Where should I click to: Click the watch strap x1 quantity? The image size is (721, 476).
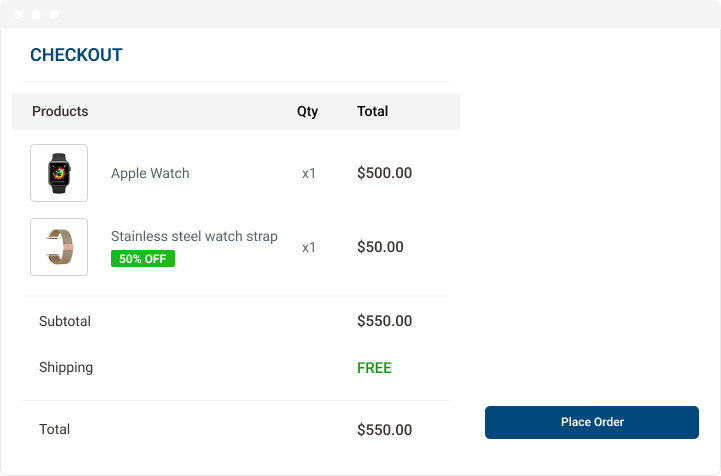[x=309, y=247]
